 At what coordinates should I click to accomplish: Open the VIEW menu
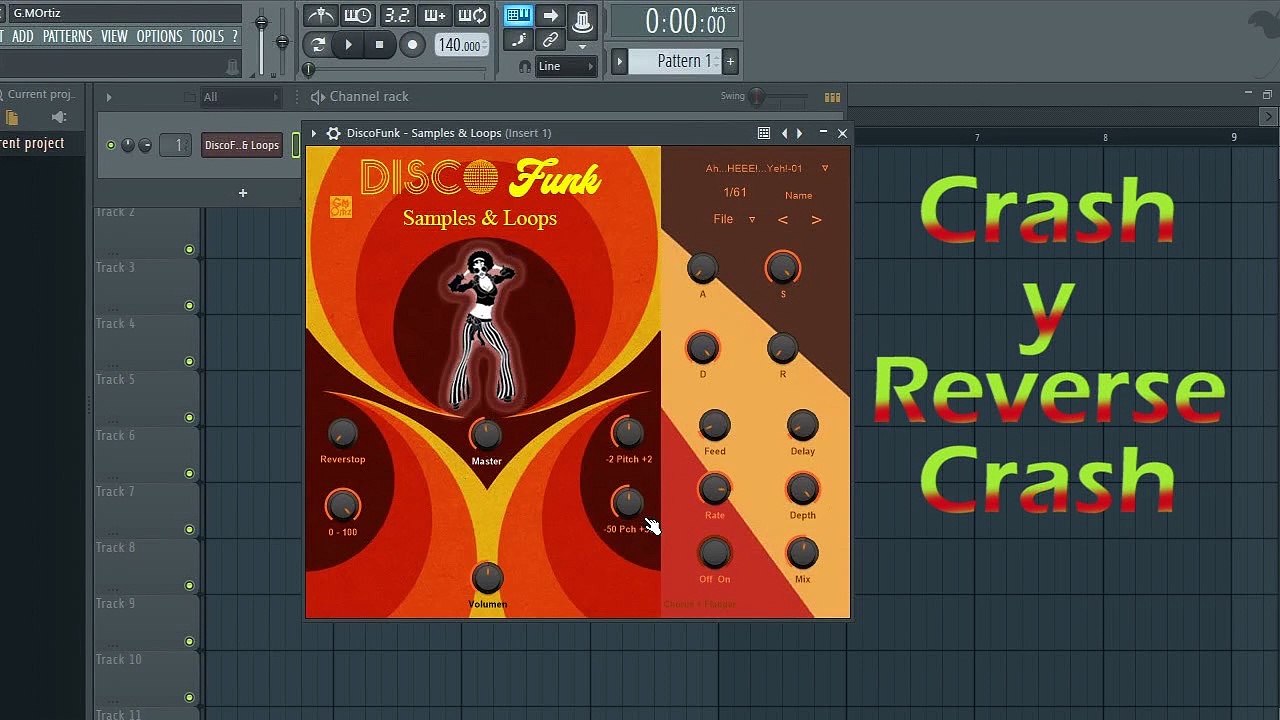[114, 36]
